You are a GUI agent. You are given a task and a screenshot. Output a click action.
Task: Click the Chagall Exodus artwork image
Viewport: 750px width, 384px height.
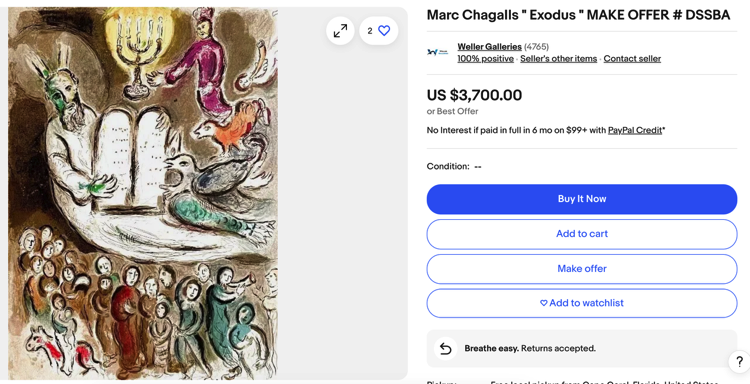click(143, 193)
